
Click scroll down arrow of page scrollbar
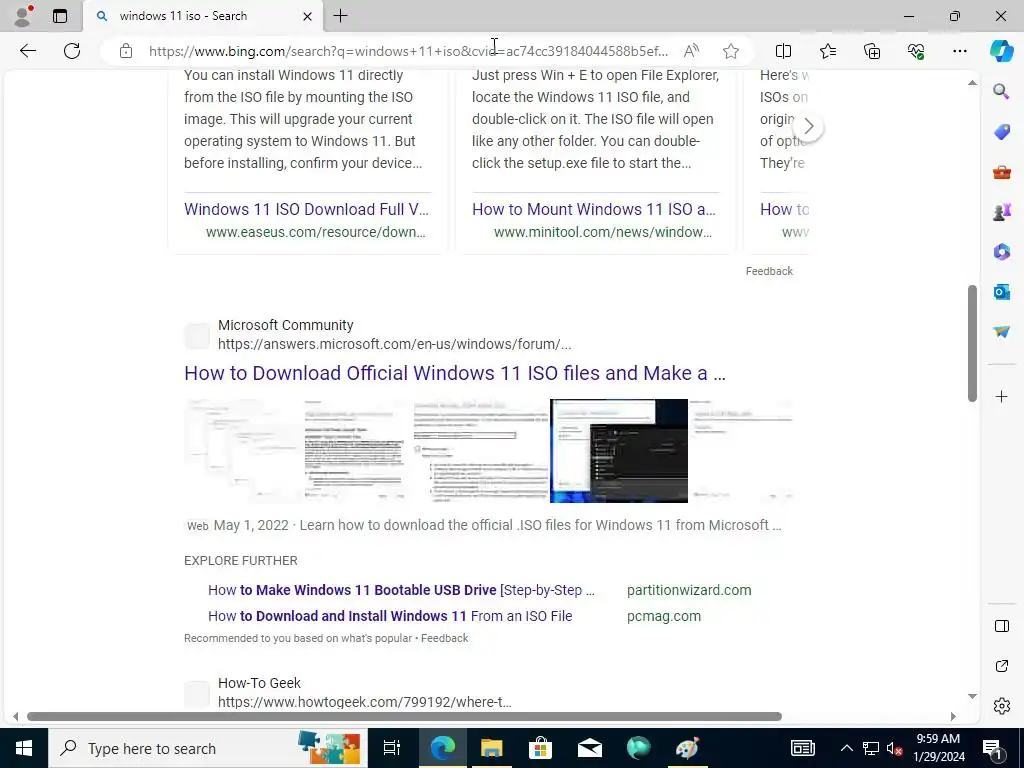click(x=972, y=697)
